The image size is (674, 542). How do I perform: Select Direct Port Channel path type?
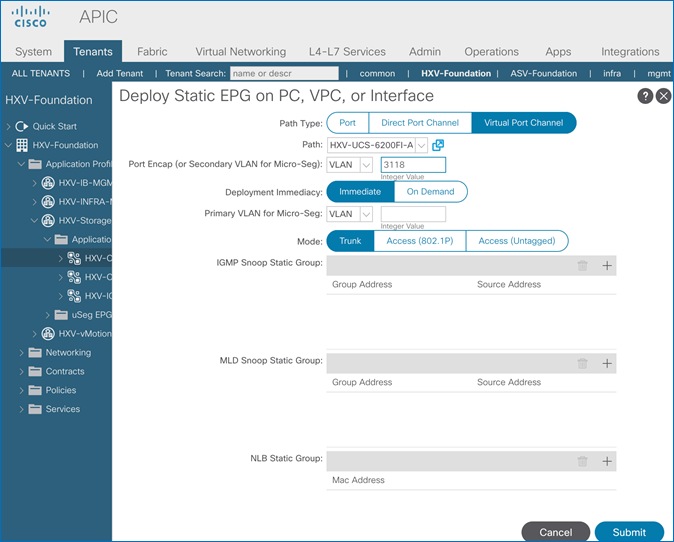420,123
